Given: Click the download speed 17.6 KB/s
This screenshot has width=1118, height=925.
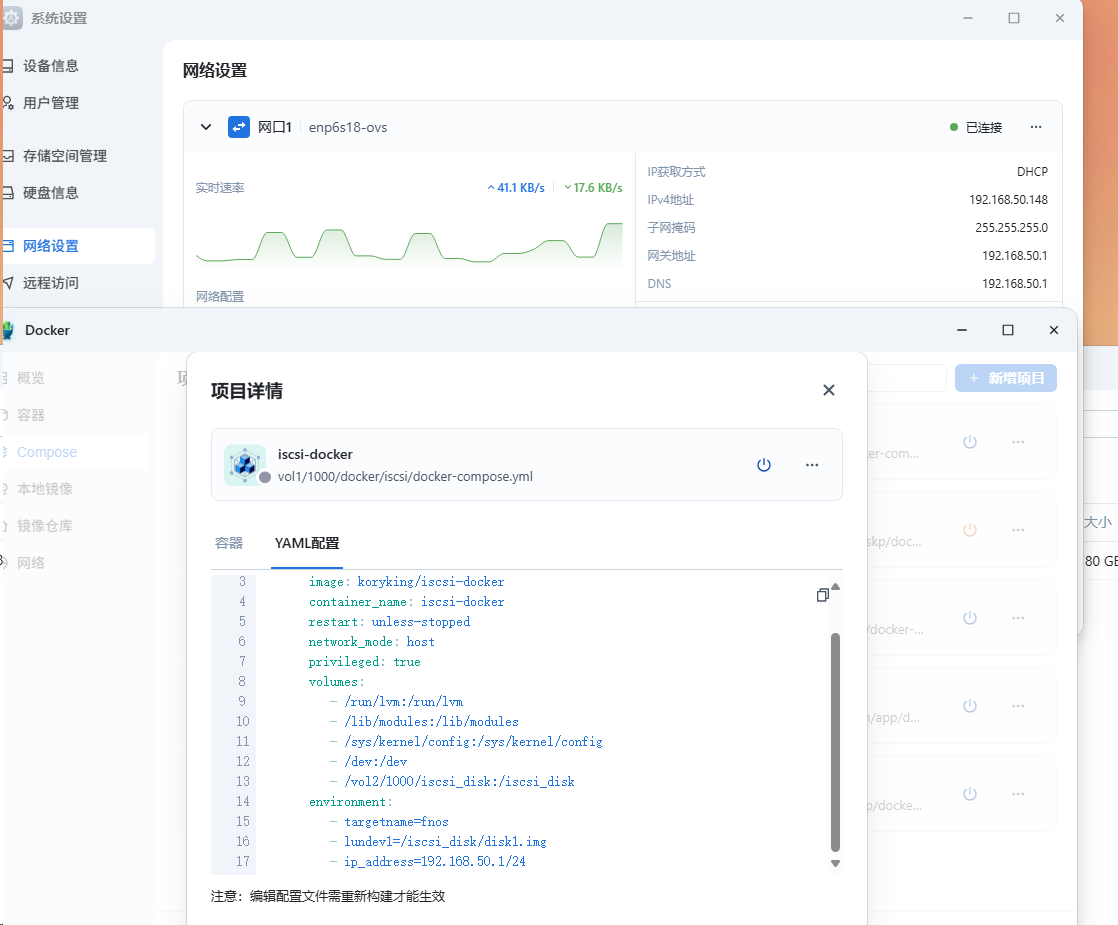Looking at the screenshot, I should click(x=593, y=188).
